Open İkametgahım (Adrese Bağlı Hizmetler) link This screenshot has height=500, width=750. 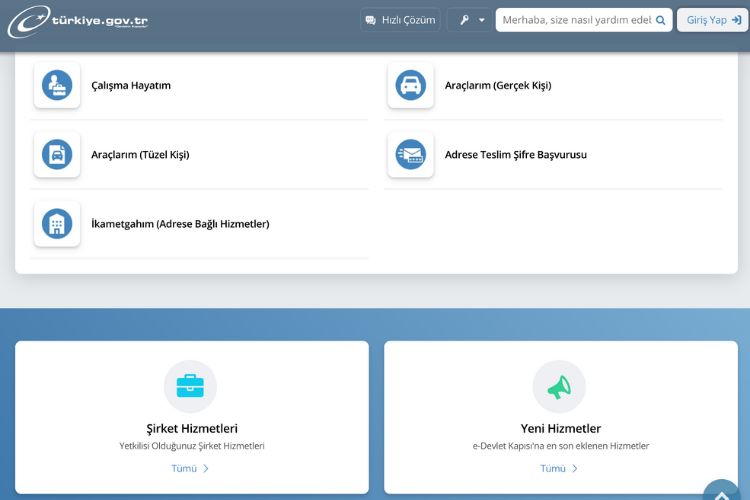180,224
